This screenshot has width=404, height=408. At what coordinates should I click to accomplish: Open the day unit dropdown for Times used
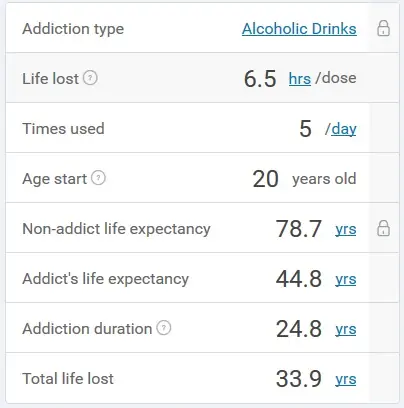[x=344, y=129]
